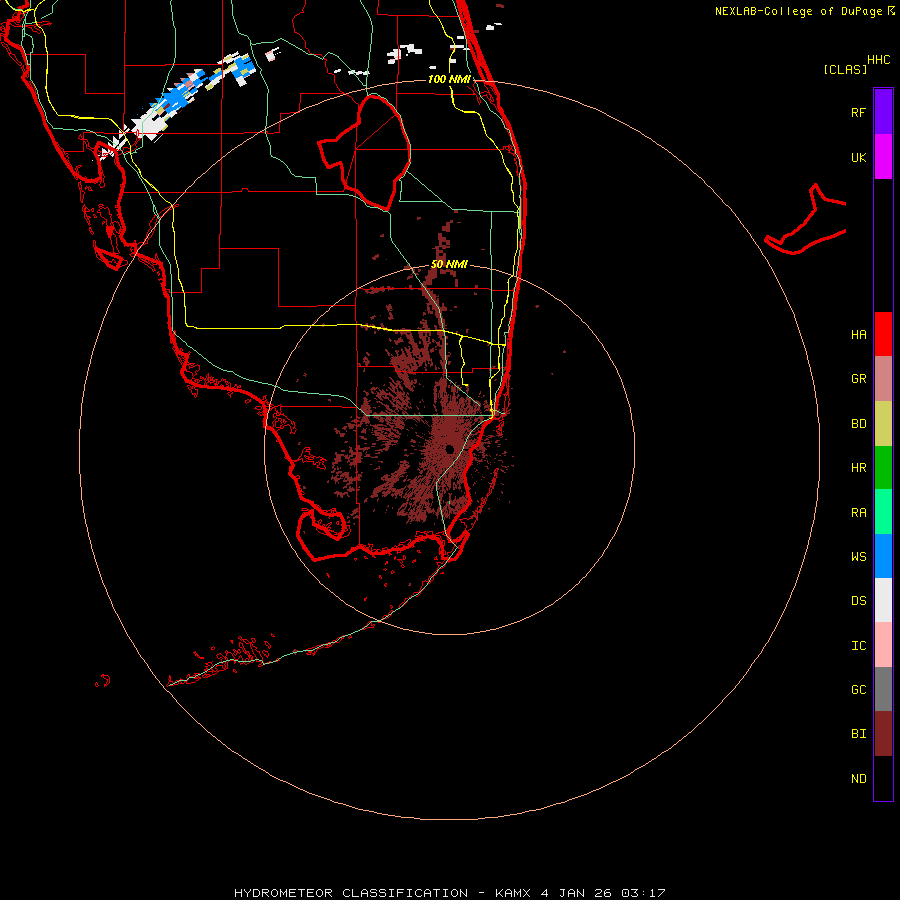
Task: Click the black radar site dot at center
Action: point(449,449)
